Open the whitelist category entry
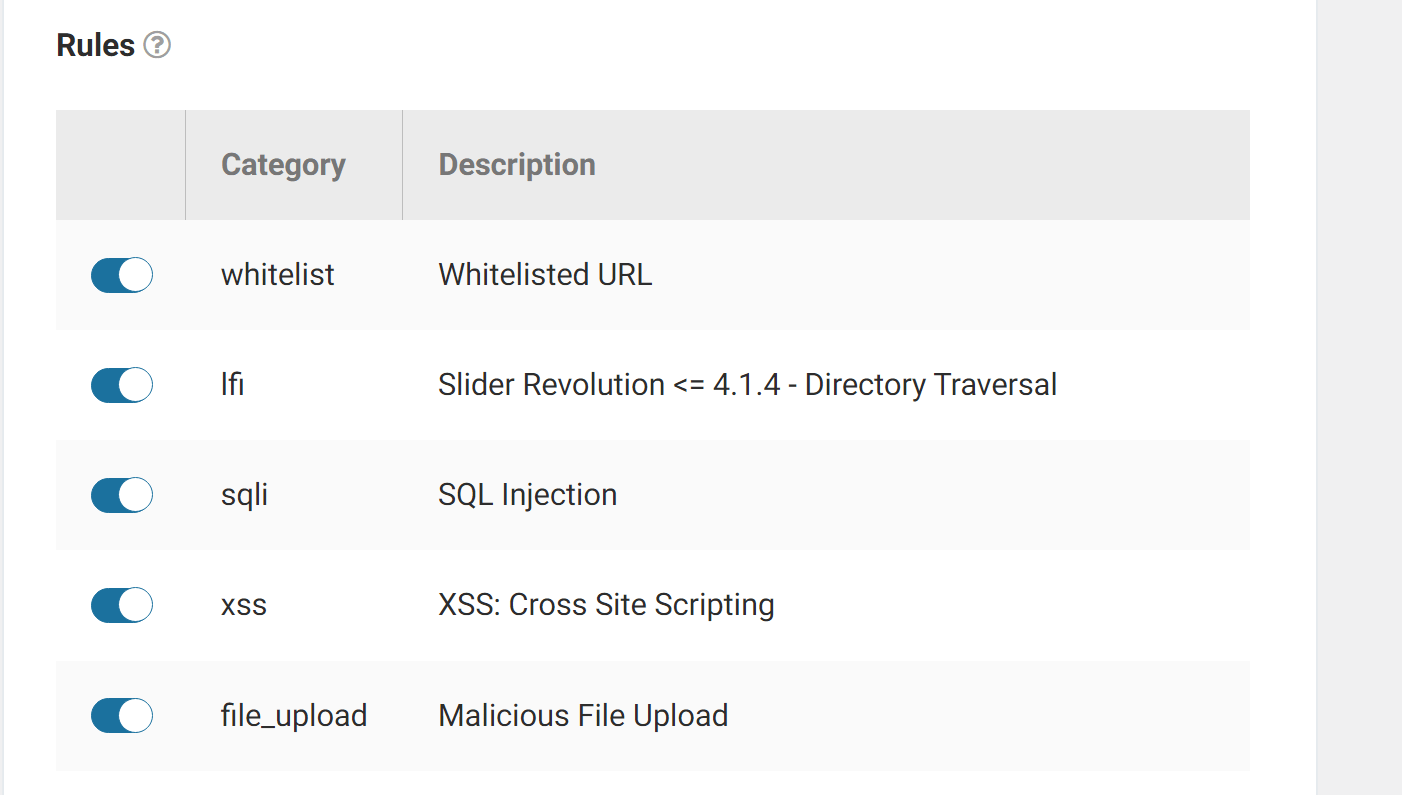Screen dimensions: 1402x795 tap(277, 274)
